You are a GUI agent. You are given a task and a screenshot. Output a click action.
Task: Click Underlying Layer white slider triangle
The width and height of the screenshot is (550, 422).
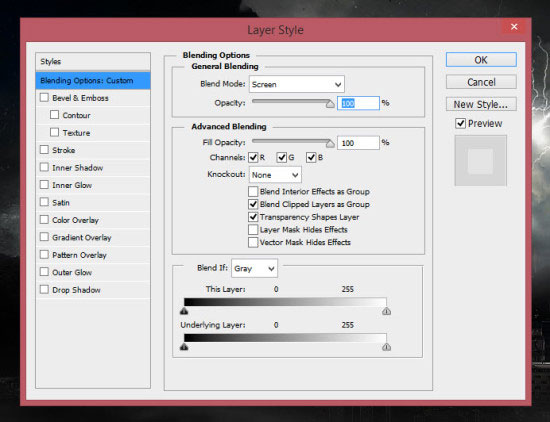tap(387, 347)
